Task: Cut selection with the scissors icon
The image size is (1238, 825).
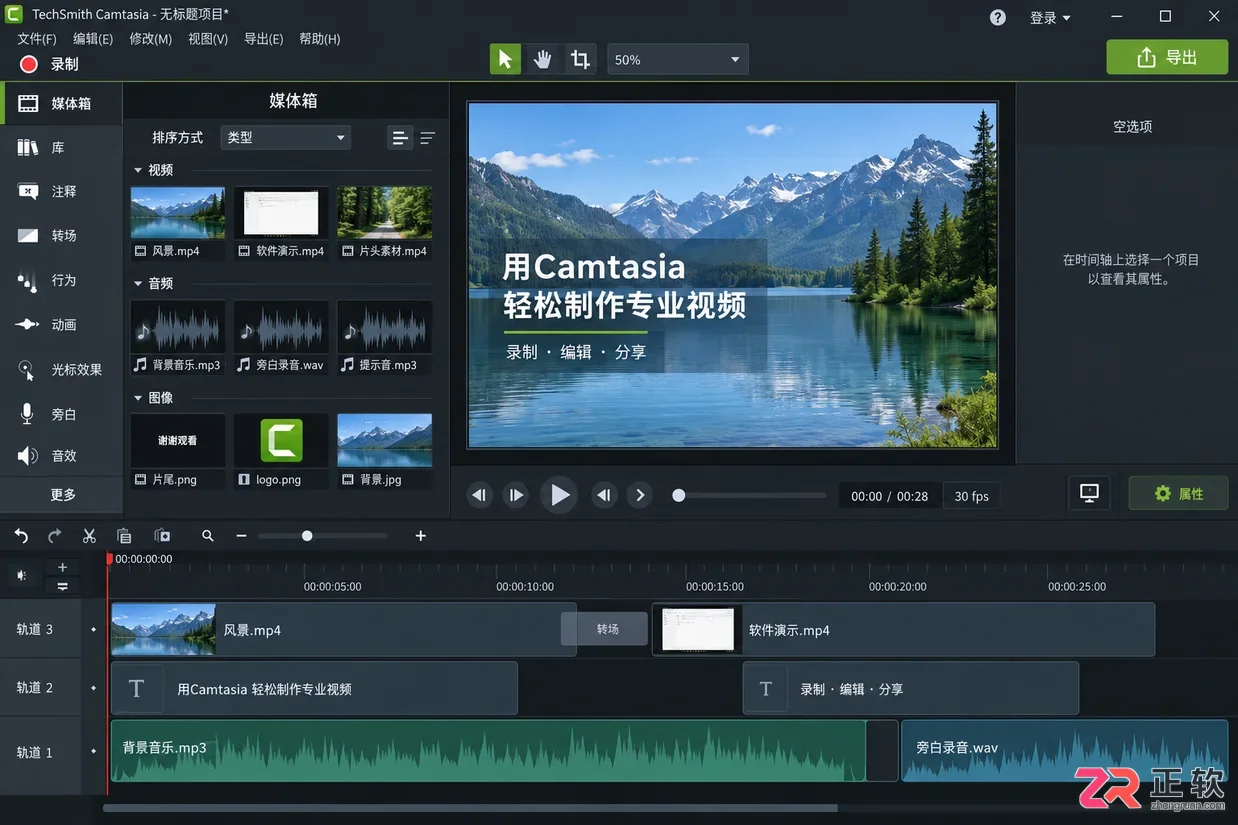Action: (89, 536)
